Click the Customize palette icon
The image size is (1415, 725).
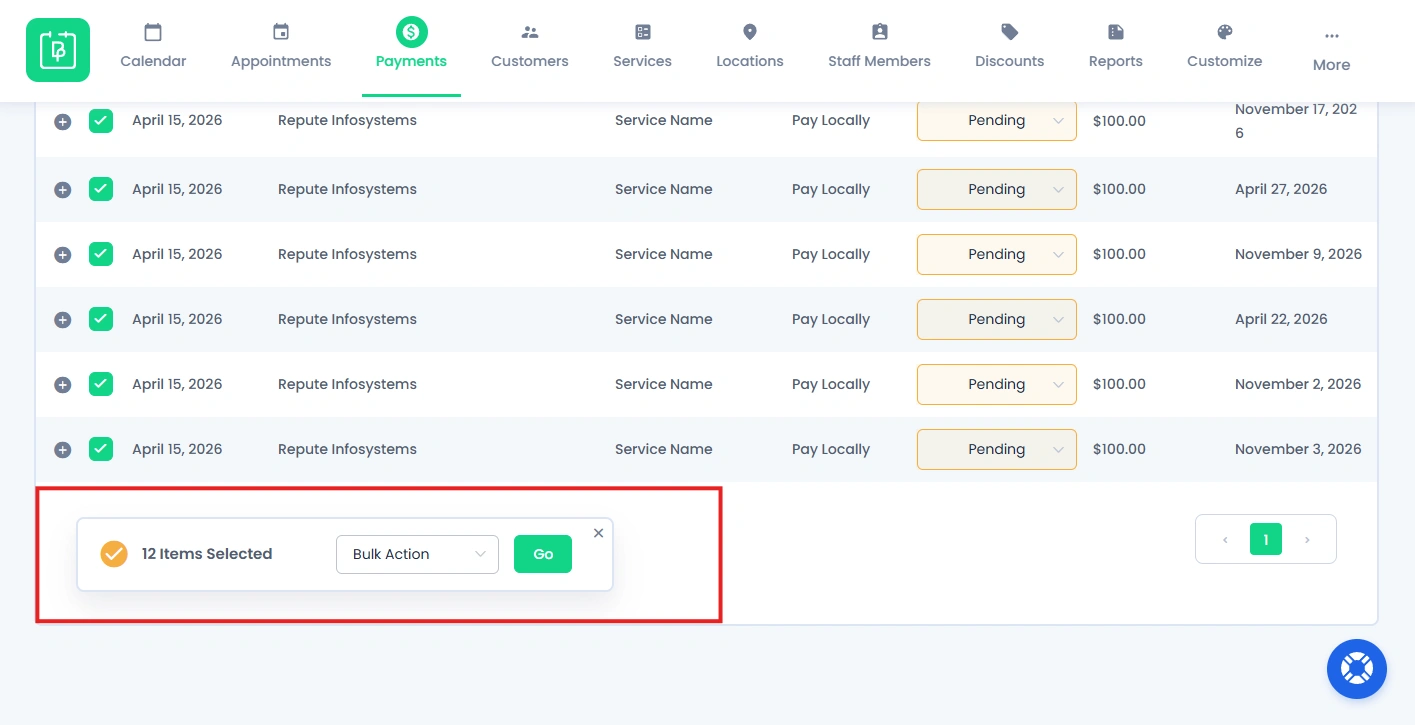(x=1225, y=32)
